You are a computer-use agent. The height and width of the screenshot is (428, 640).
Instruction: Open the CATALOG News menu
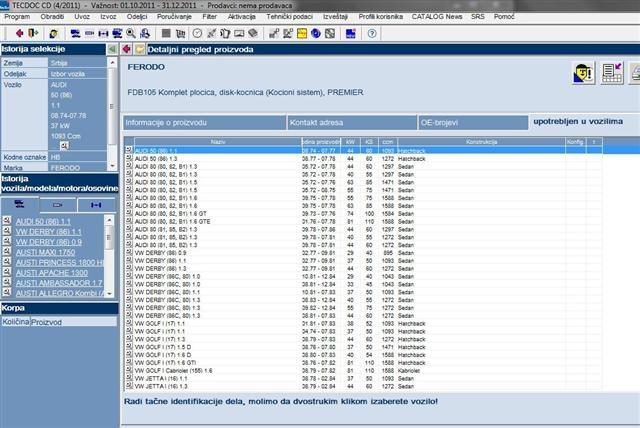click(x=437, y=17)
